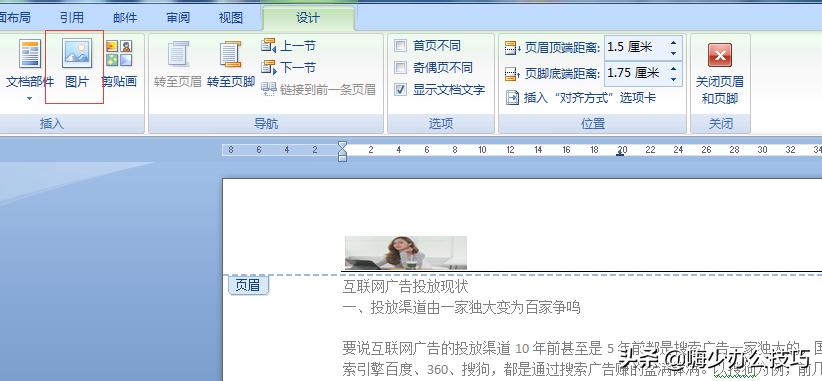Click 链接到前一条页眉 option
822x381 pixels.
[x=318, y=90]
